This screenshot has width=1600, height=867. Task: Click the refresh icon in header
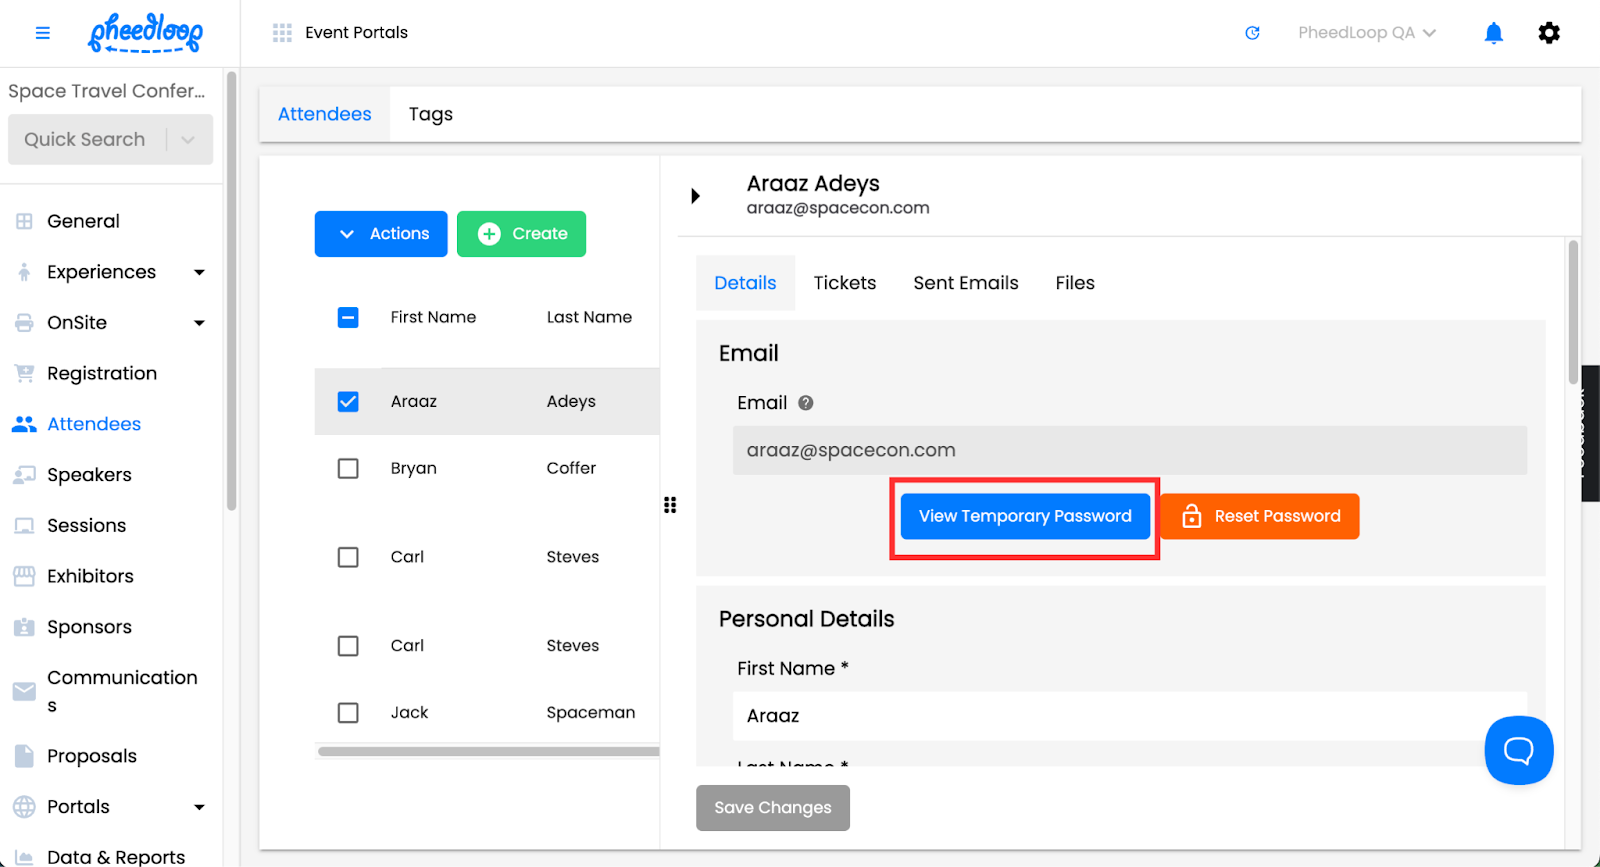pos(1252,33)
